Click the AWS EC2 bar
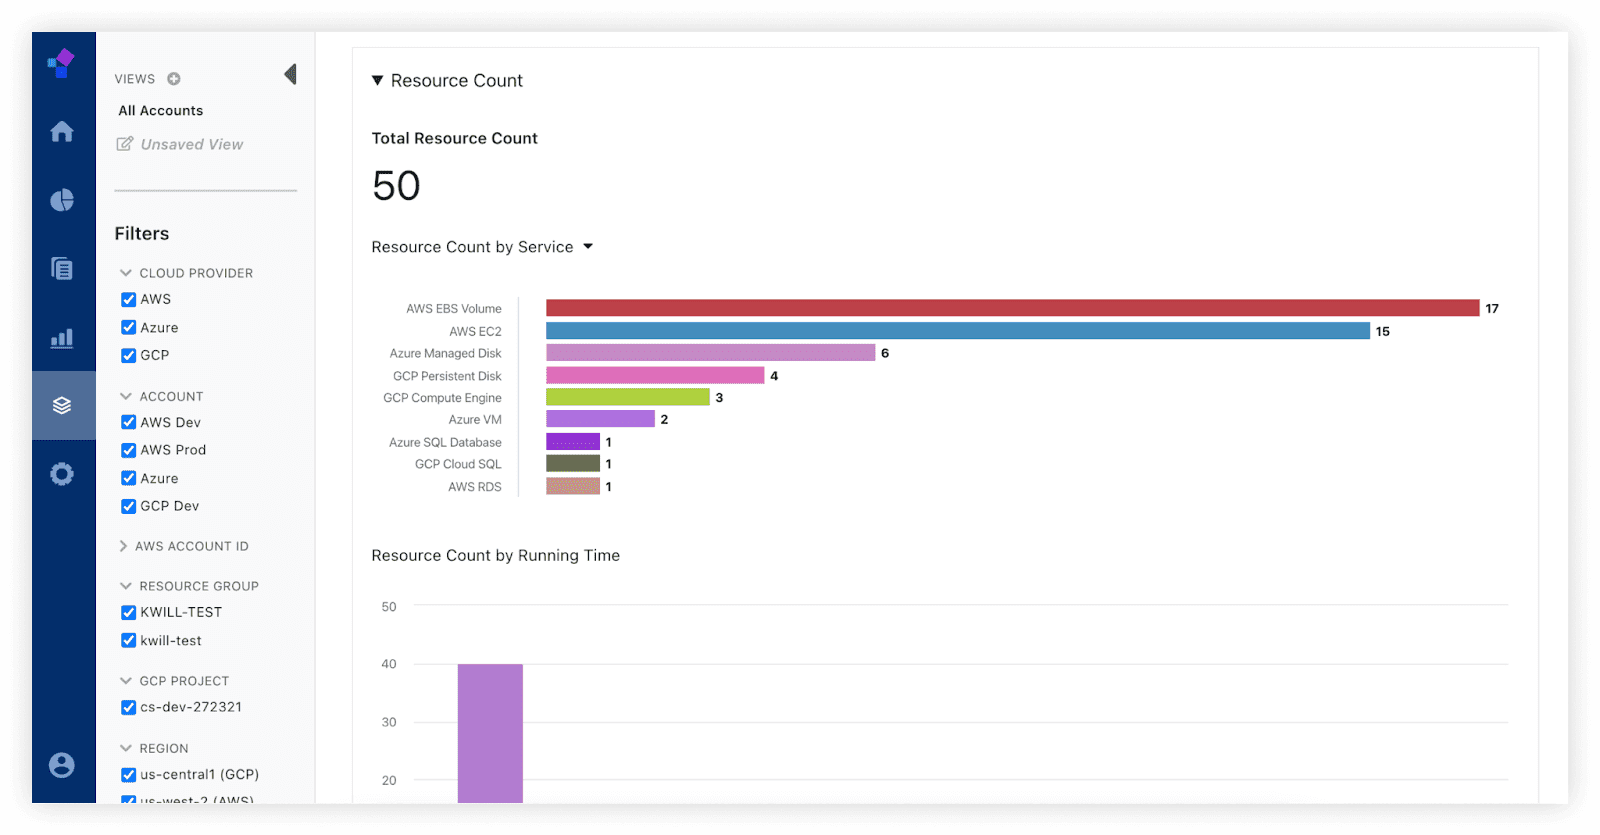Image resolution: width=1600 pixels, height=835 pixels. (958, 331)
